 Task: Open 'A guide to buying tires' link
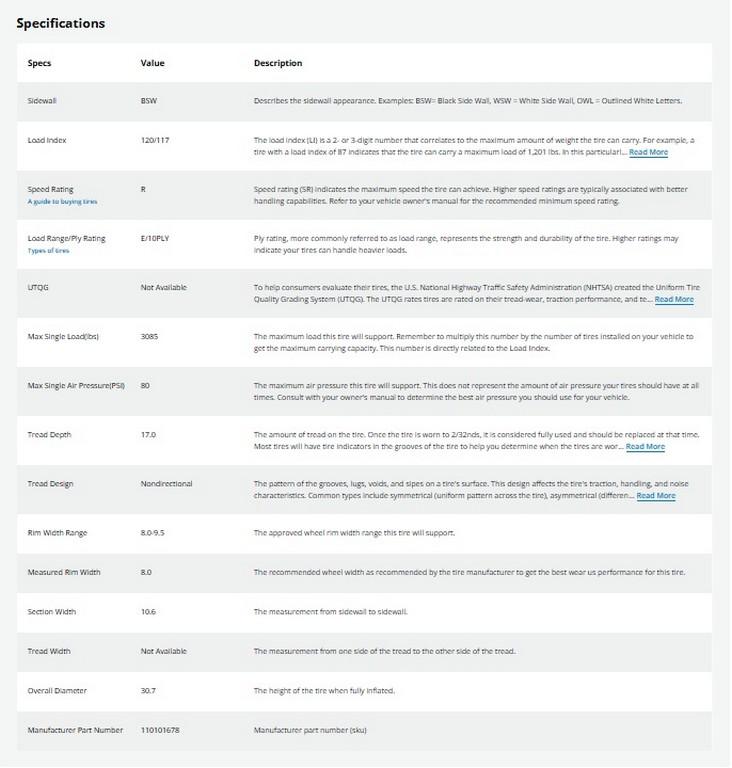point(62,201)
